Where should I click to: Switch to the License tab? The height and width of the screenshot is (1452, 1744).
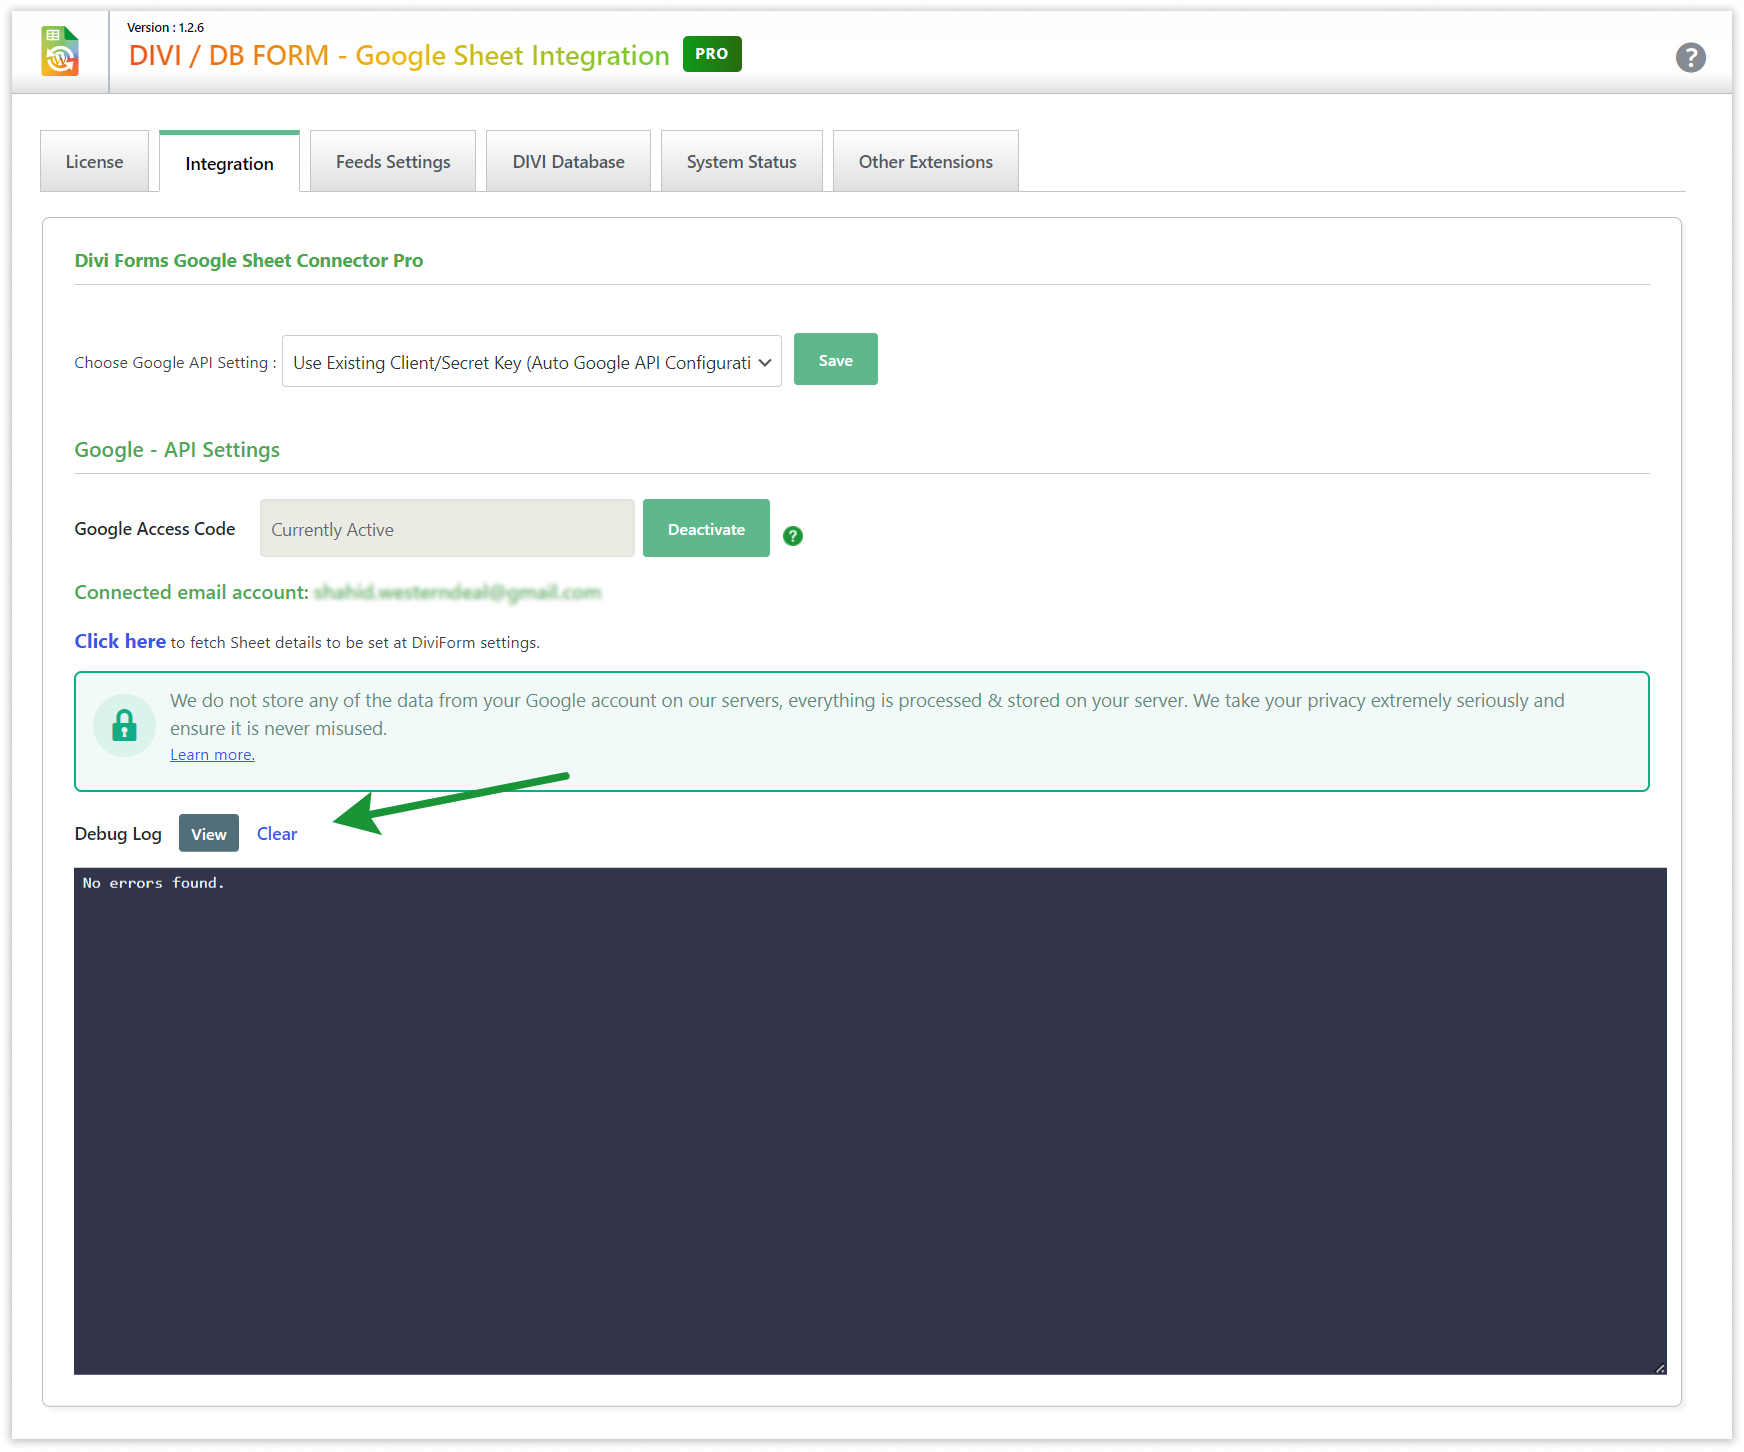94,162
